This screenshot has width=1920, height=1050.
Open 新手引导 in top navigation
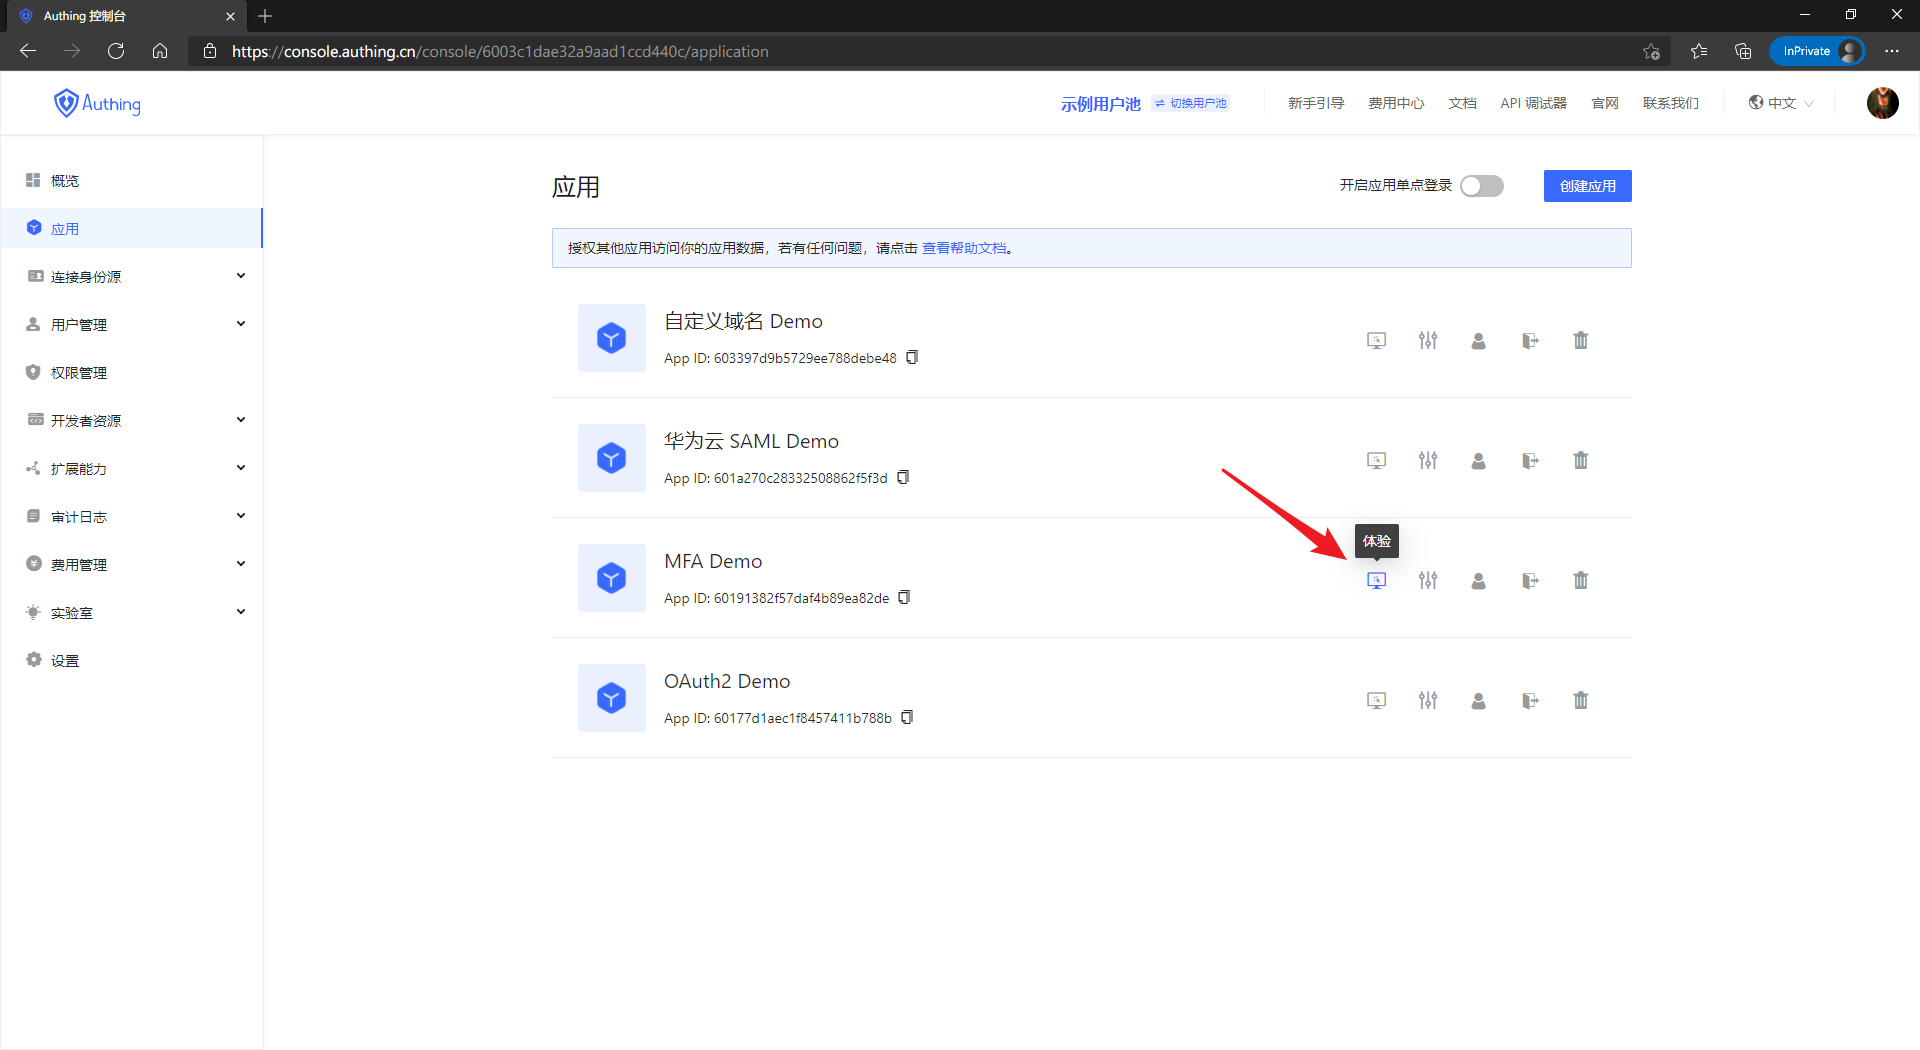click(1316, 103)
